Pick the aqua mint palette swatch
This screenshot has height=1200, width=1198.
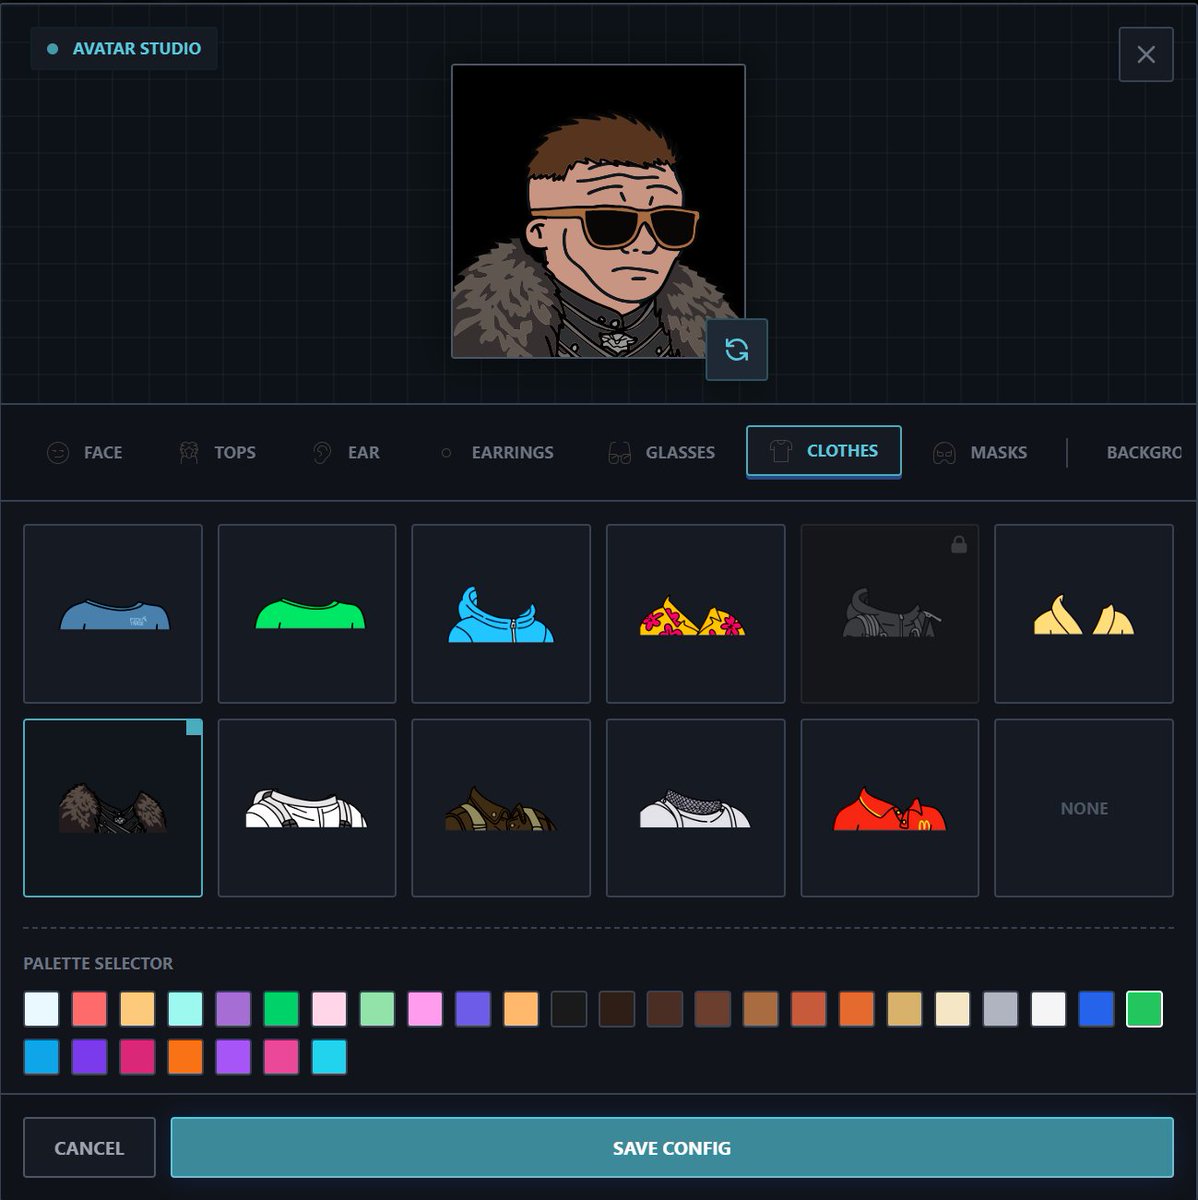click(185, 1009)
